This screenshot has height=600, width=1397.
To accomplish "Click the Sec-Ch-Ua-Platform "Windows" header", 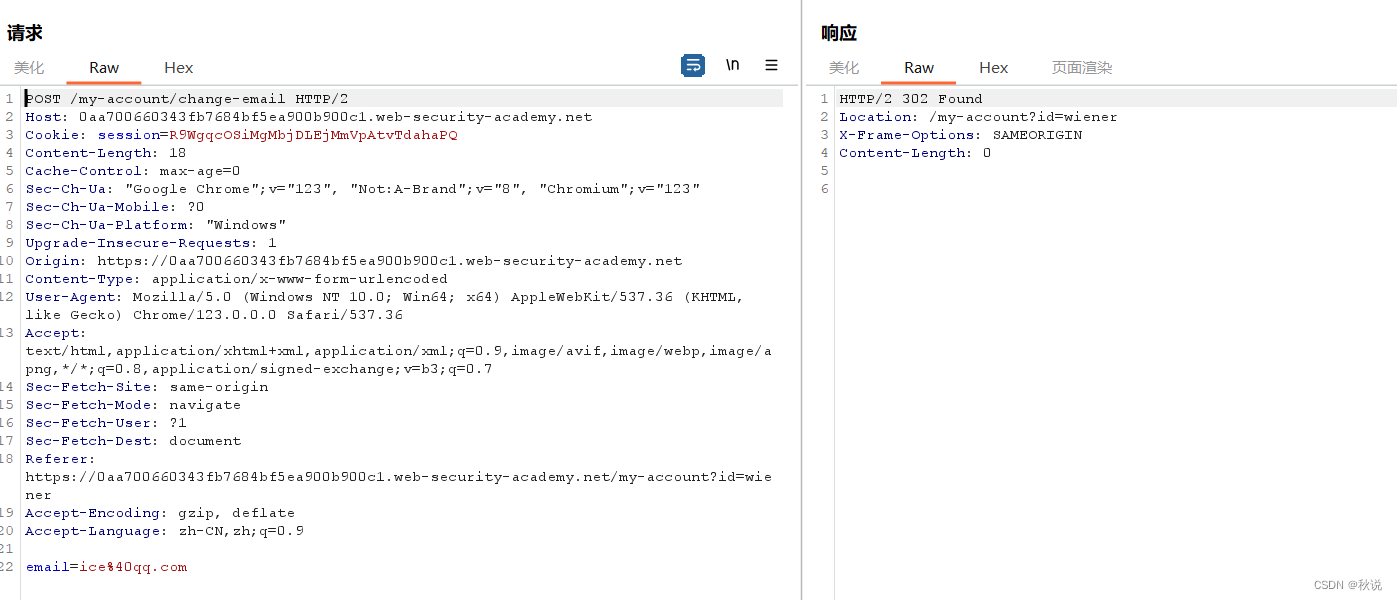I will tap(155, 225).
